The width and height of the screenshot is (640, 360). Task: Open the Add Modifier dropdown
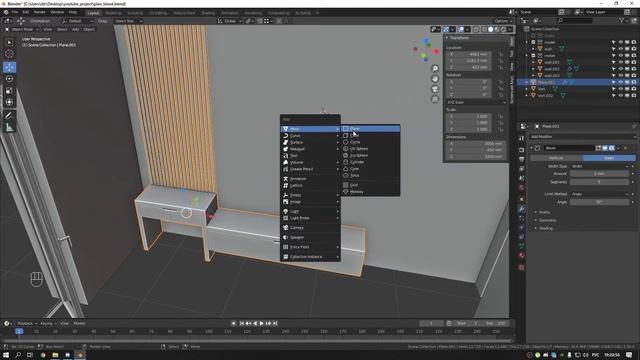point(582,137)
